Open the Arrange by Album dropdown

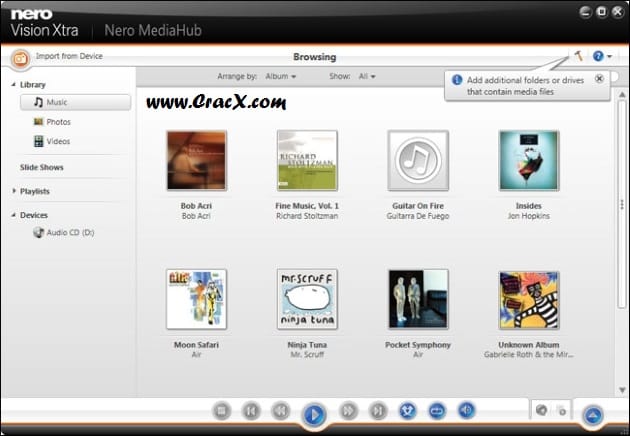280,76
